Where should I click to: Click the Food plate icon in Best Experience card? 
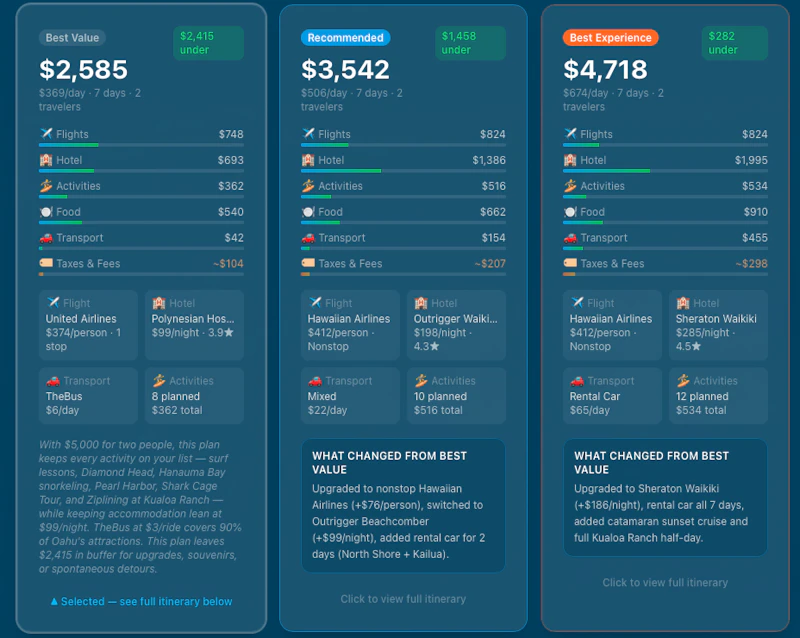[x=570, y=212]
